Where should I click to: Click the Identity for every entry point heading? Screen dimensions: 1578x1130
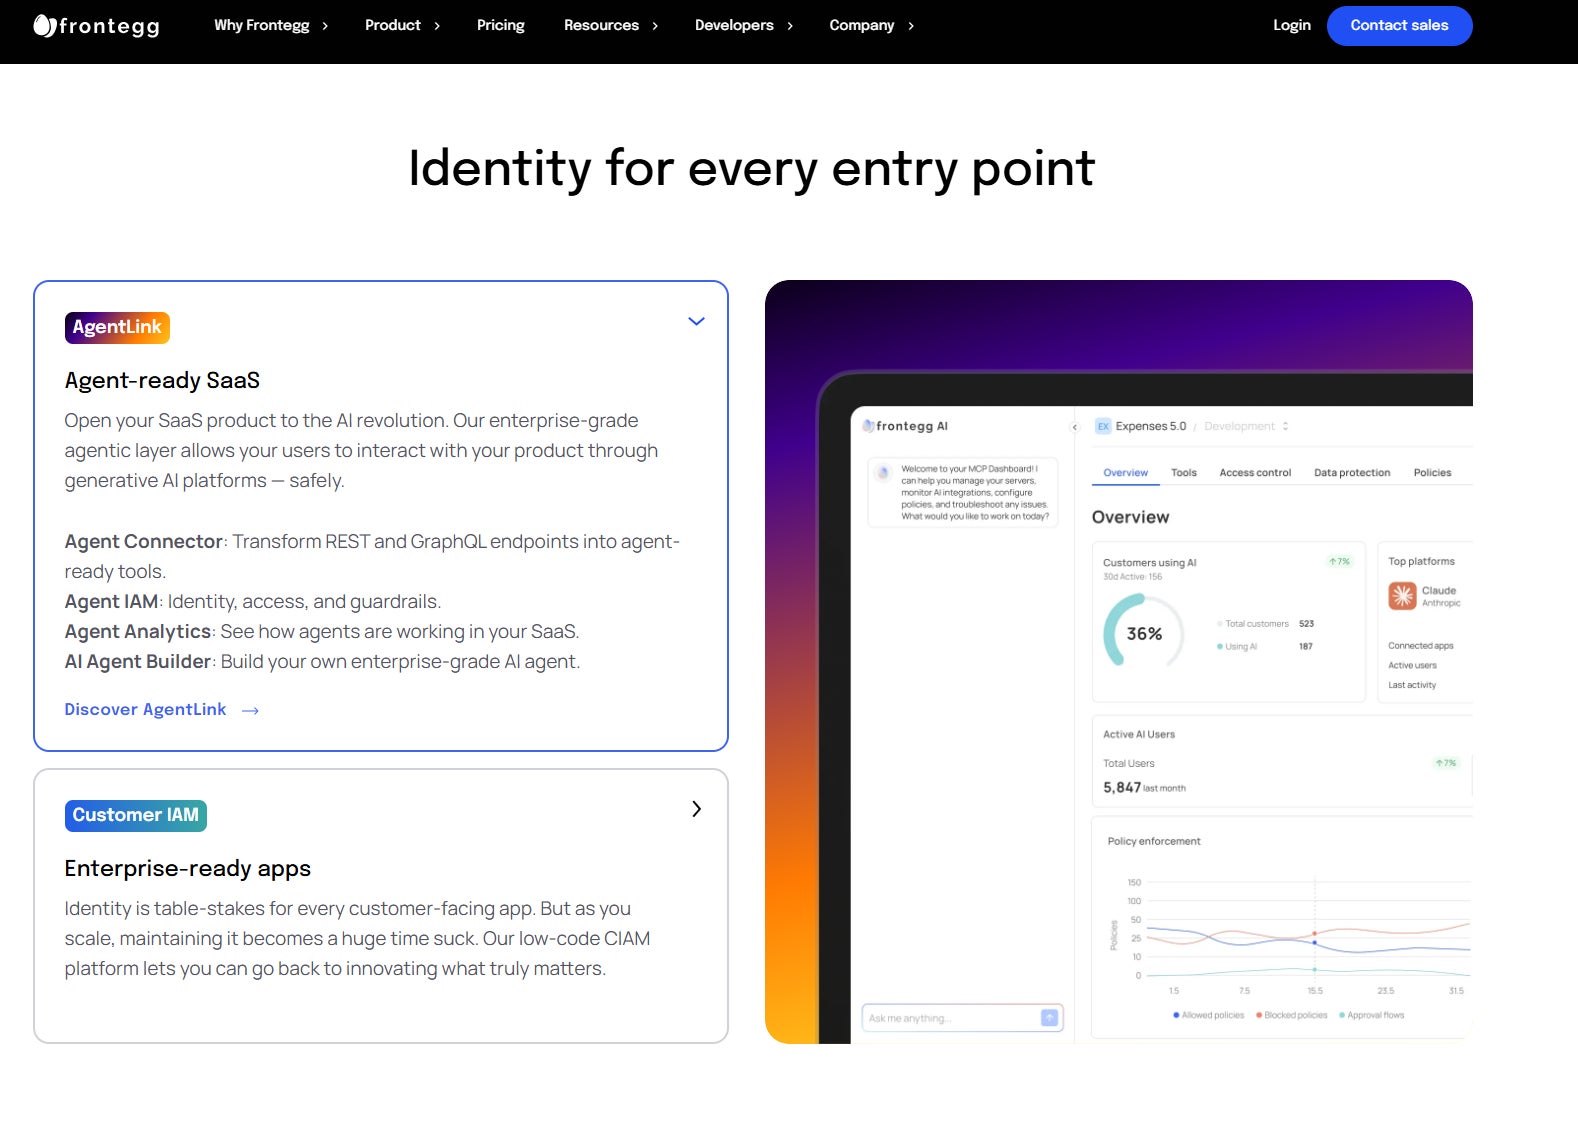point(752,168)
